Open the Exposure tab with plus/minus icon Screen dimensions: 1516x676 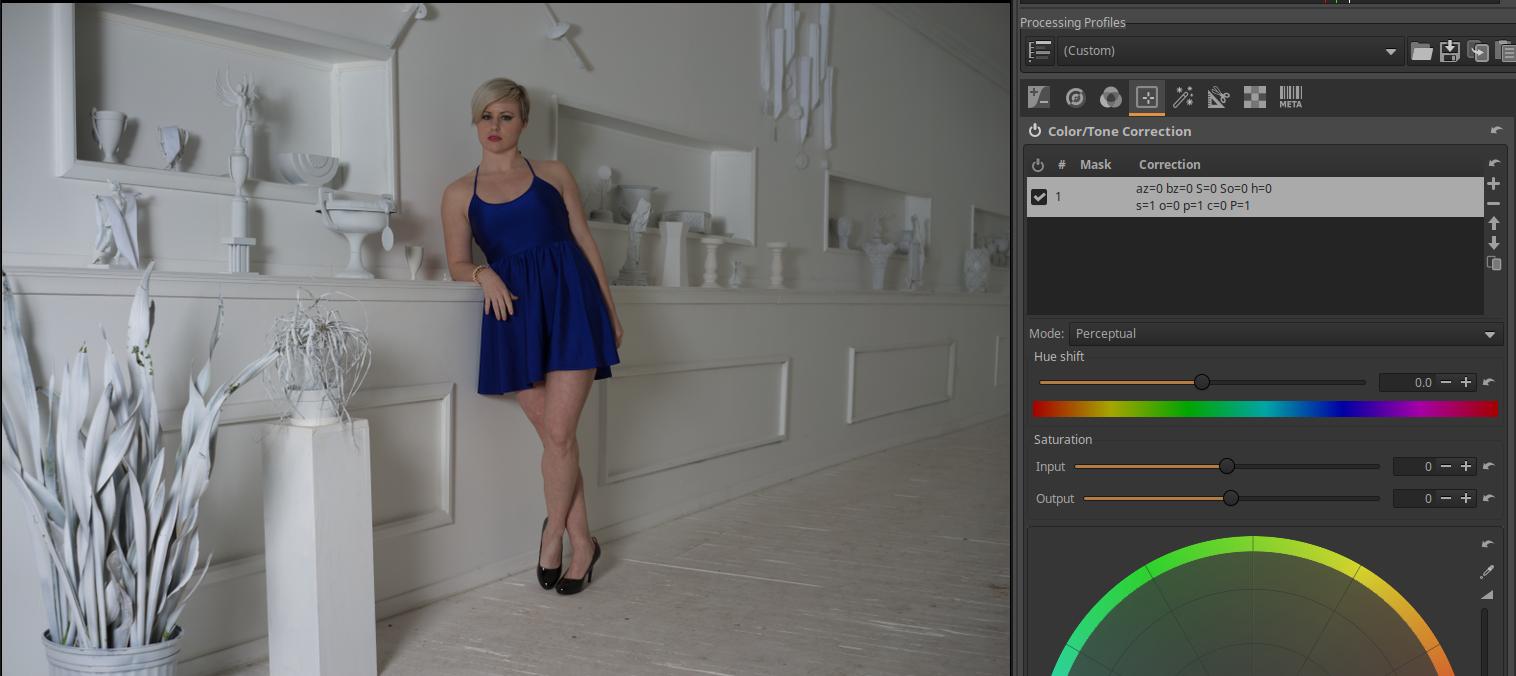pyautogui.click(x=1039, y=97)
